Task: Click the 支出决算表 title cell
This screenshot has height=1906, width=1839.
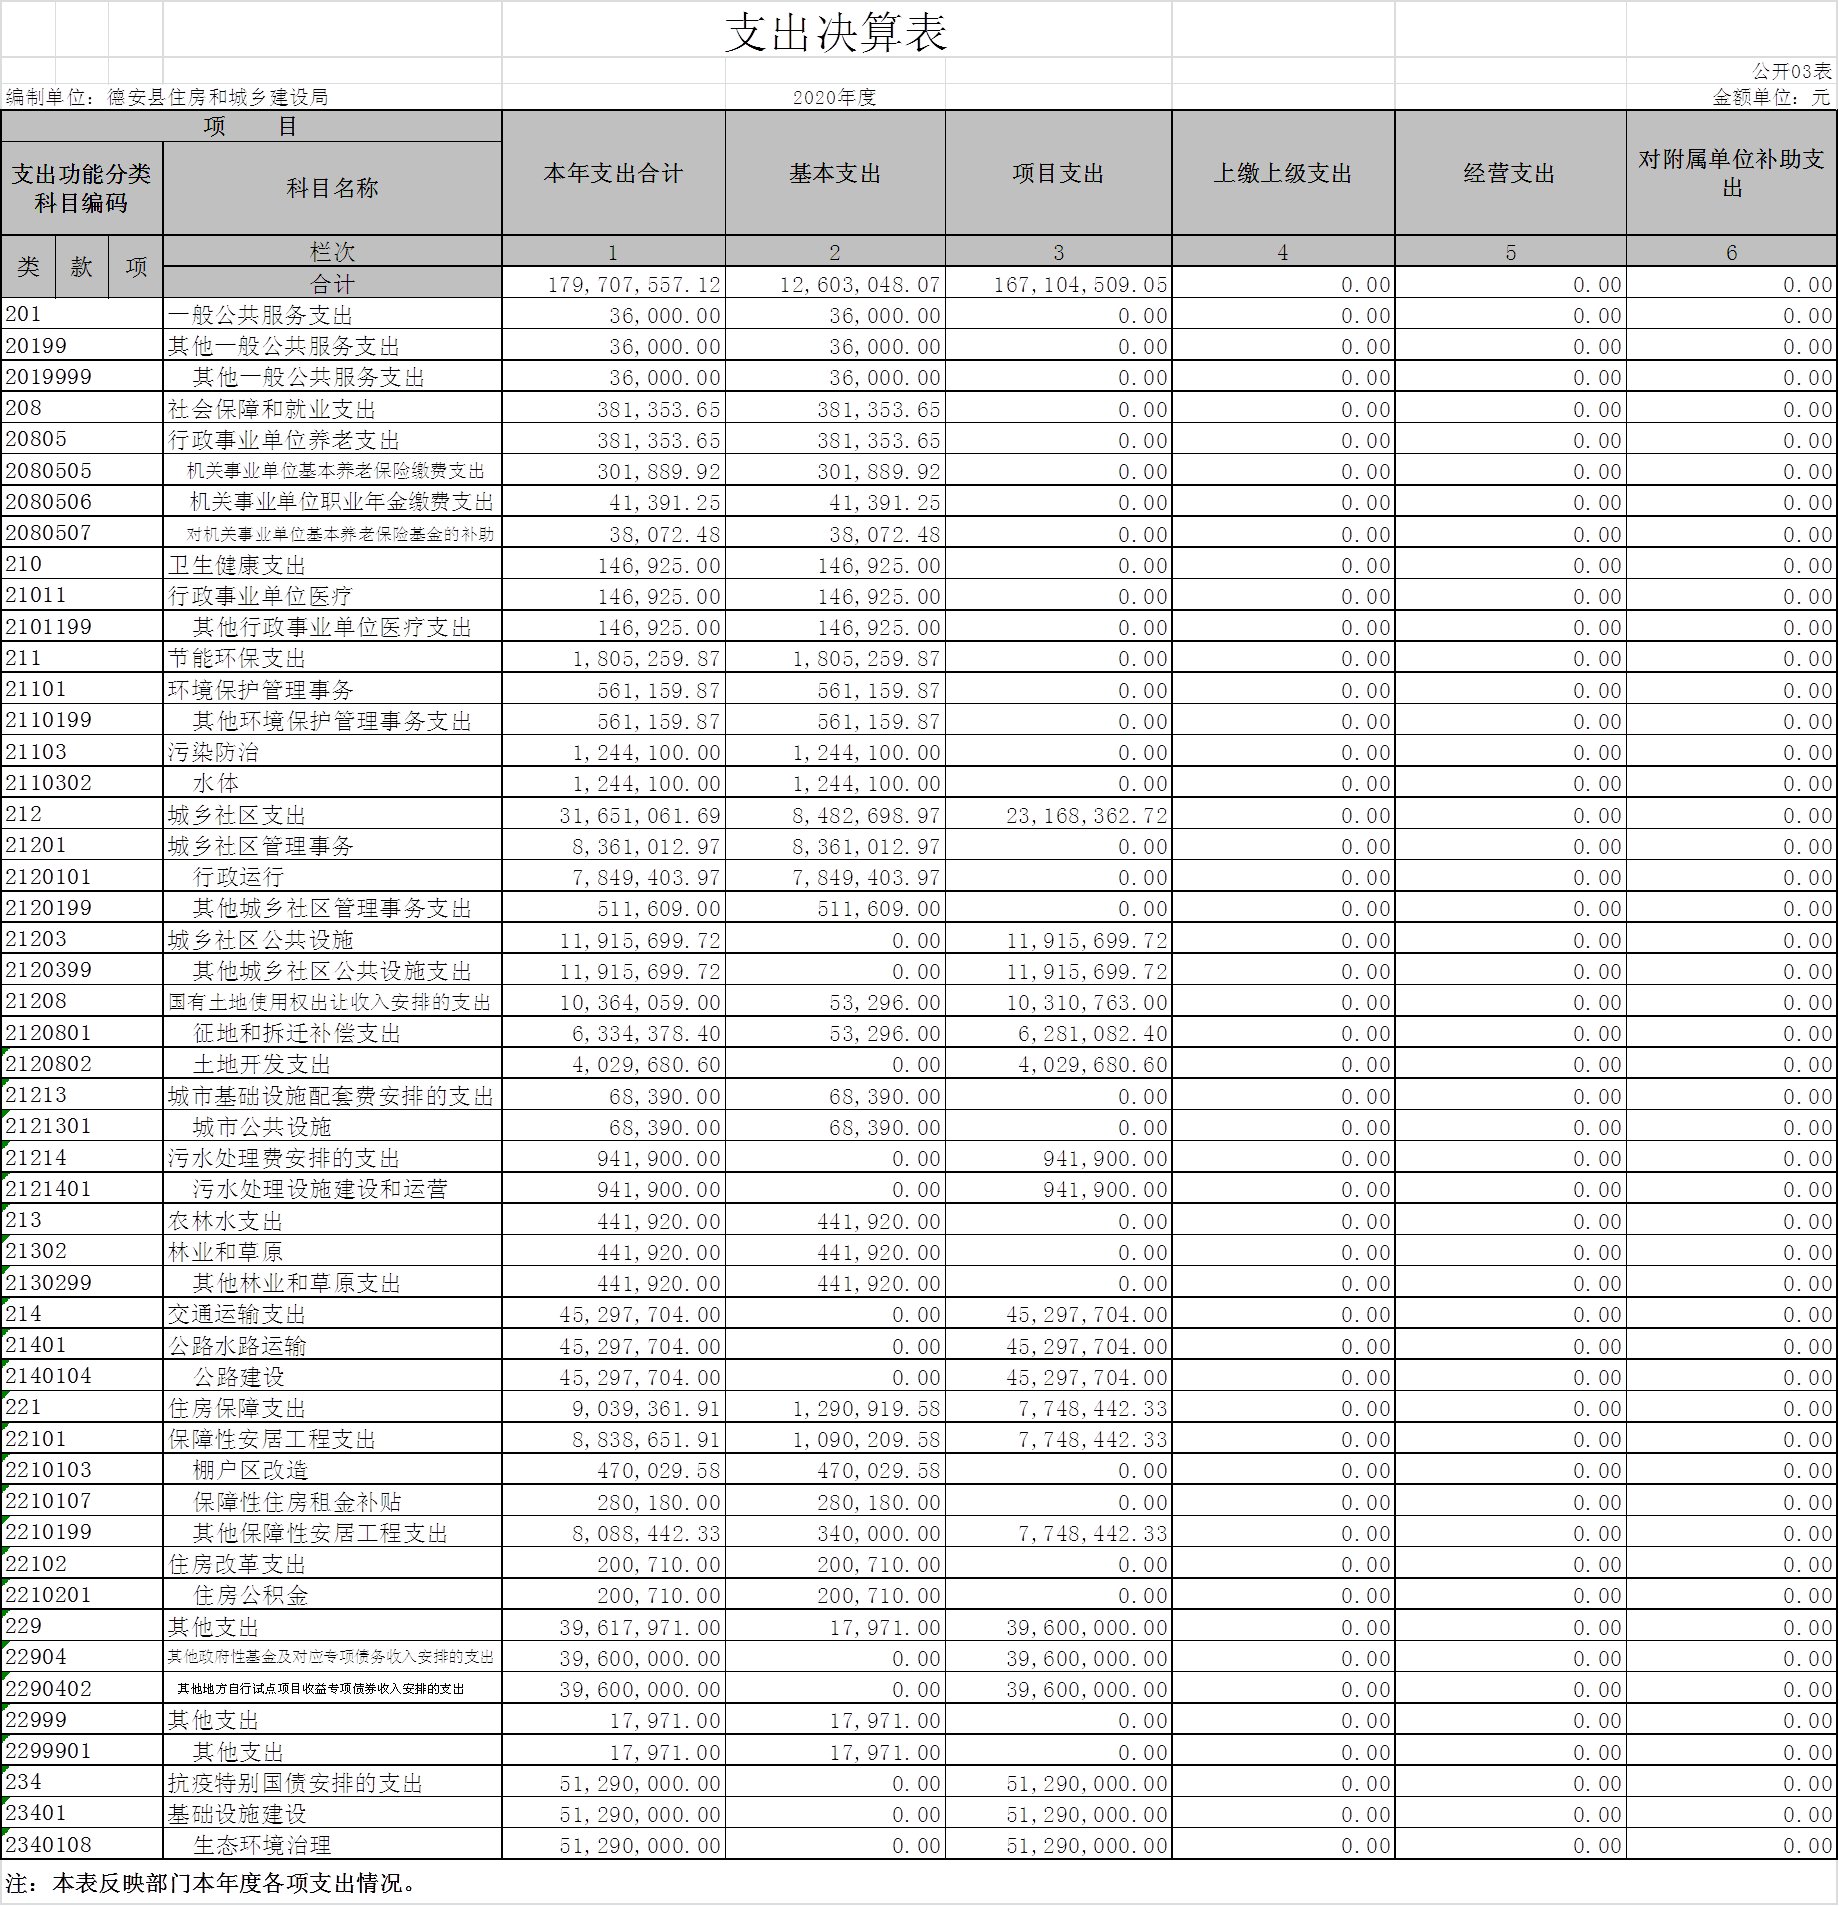Action: (836, 31)
